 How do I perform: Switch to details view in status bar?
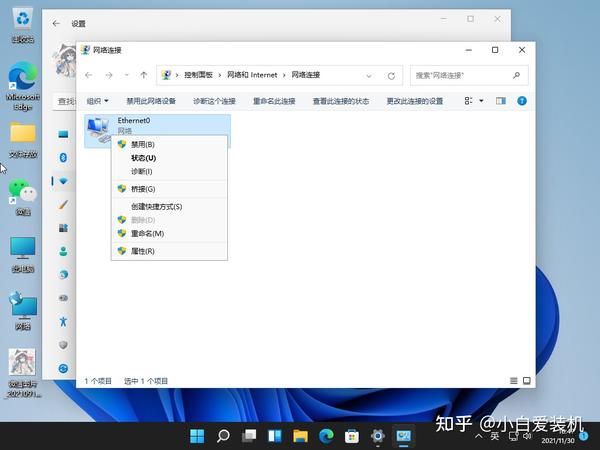pyautogui.click(x=514, y=381)
